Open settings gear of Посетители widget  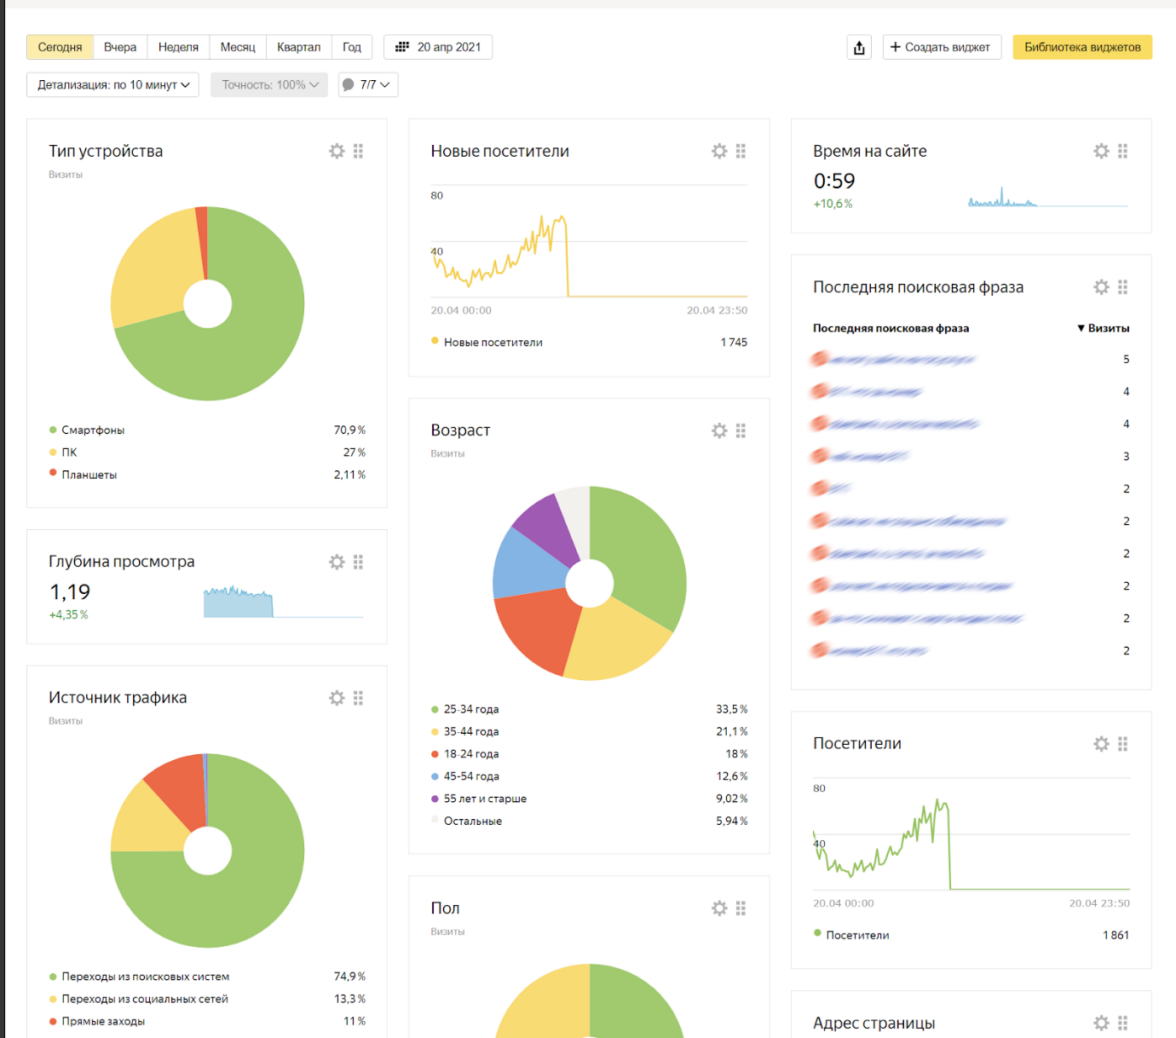click(x=1101, y=743)
